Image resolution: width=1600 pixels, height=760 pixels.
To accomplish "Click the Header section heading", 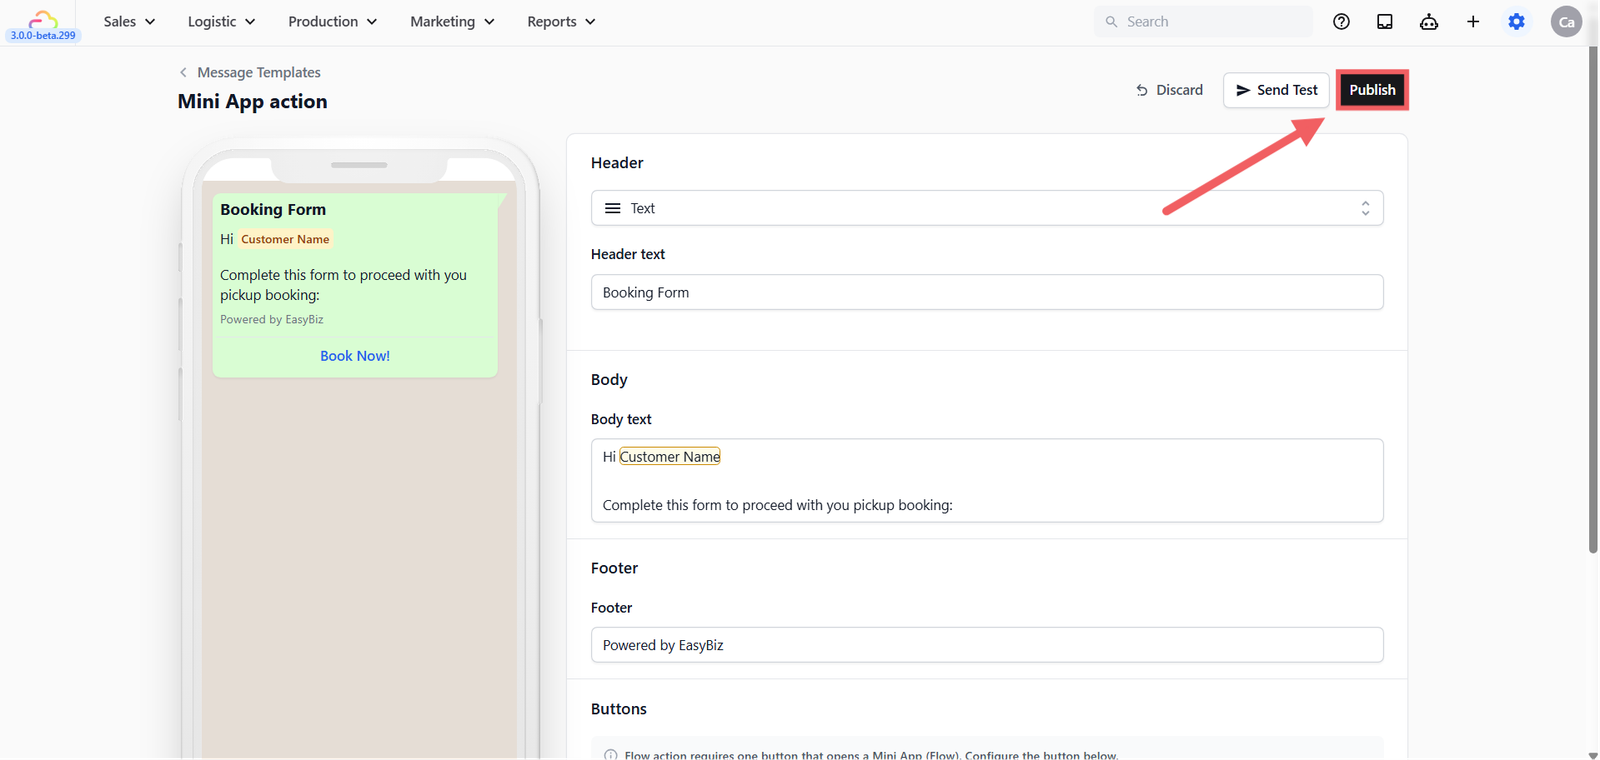I will [617, 163].
